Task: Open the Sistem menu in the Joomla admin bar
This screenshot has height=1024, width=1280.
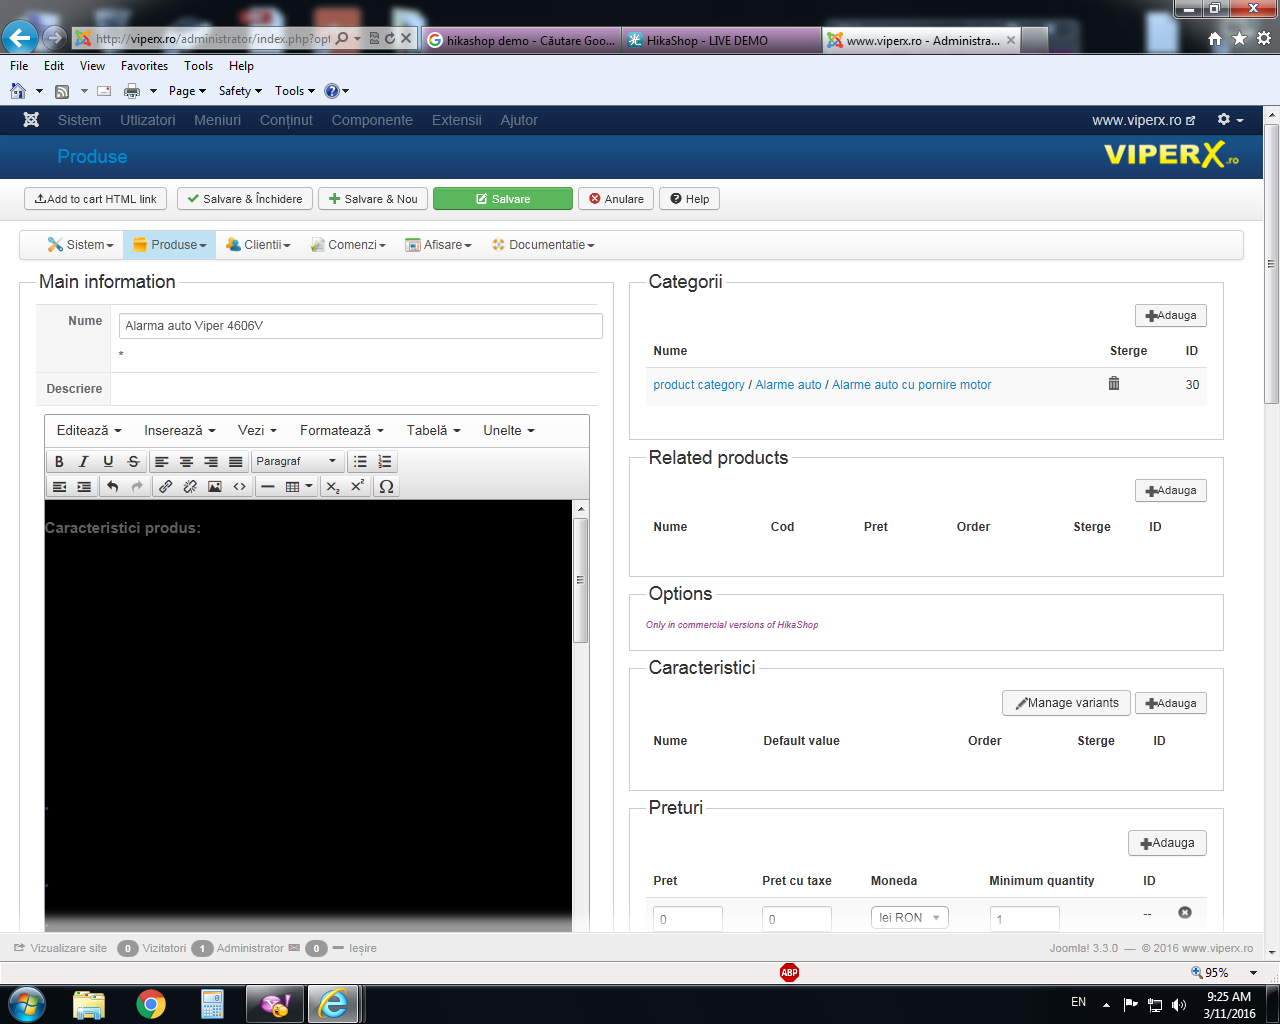Action: pos(79,120)
